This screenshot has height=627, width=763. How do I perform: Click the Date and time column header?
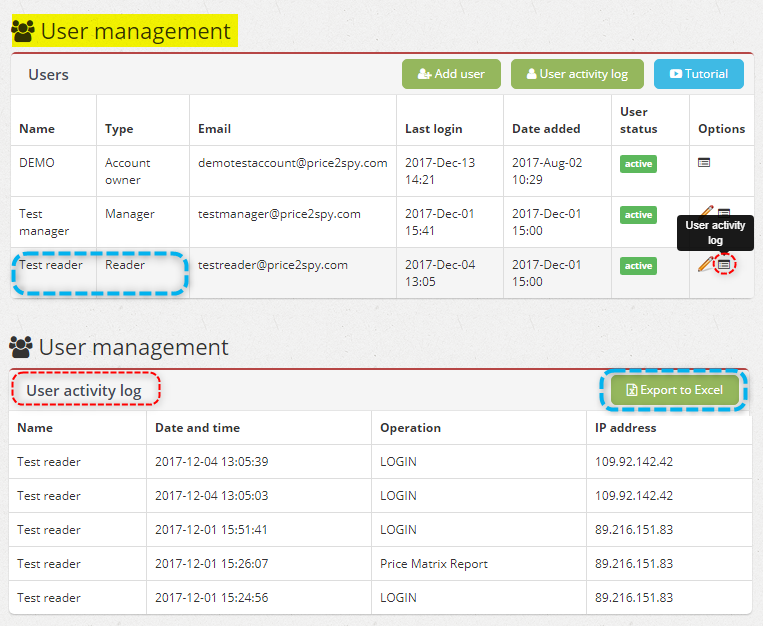coord(197,428)
